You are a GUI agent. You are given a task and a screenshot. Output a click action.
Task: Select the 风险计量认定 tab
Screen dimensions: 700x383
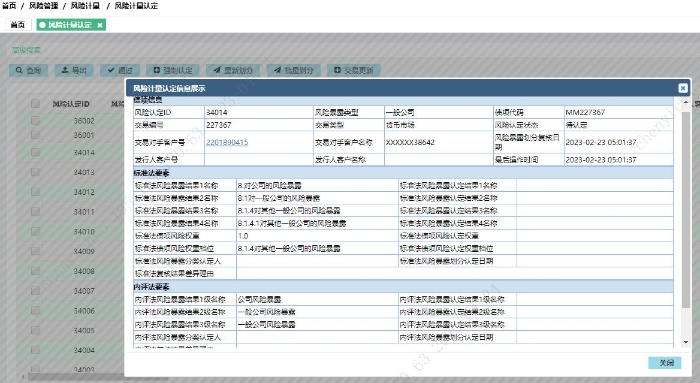69,25
